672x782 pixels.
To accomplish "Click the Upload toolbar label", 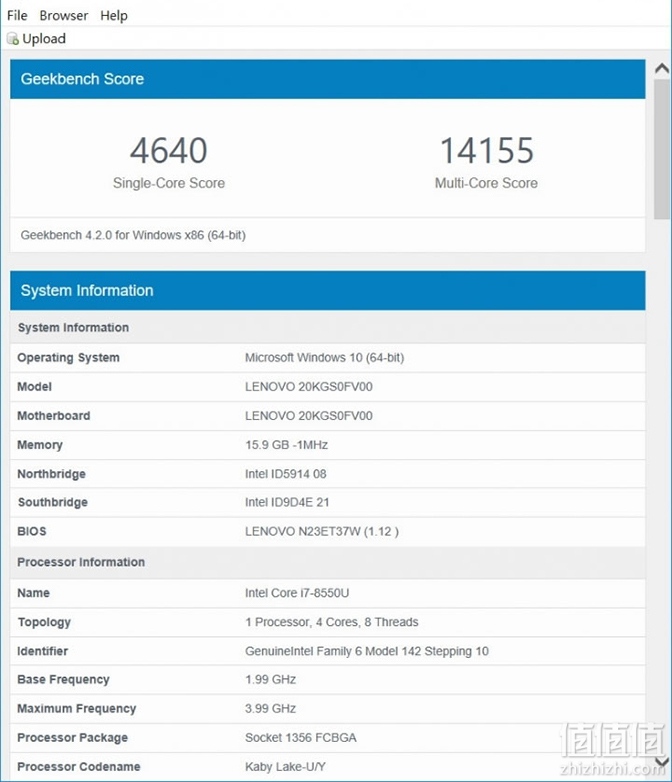I will pos(44,39).
